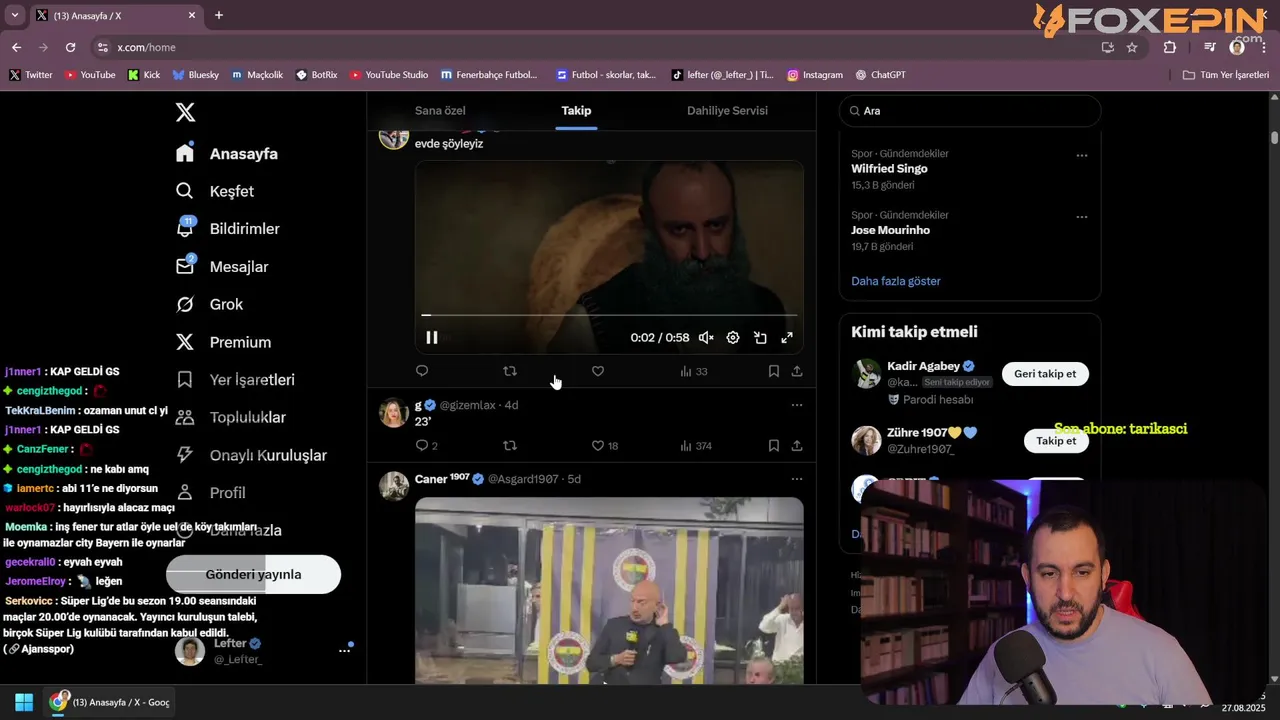Share the video post

[x=797, y=371]
